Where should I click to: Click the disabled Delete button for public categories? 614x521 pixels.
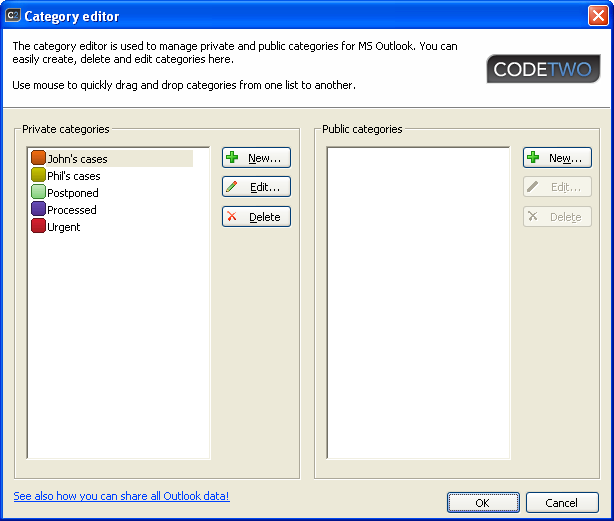[557, 217]
